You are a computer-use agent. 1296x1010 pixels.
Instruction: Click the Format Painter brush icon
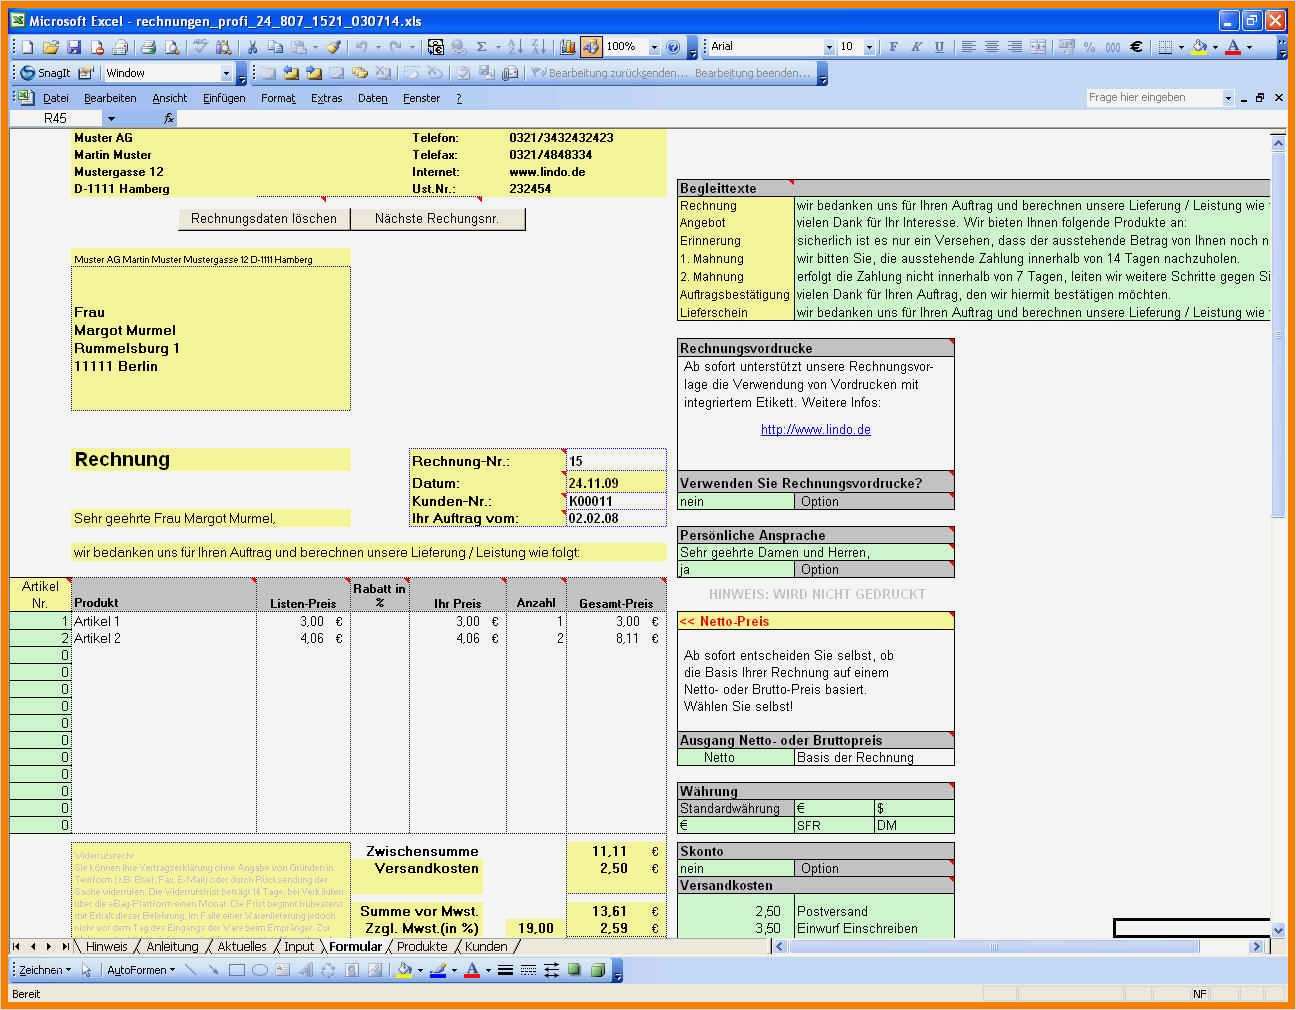[332, 46]
